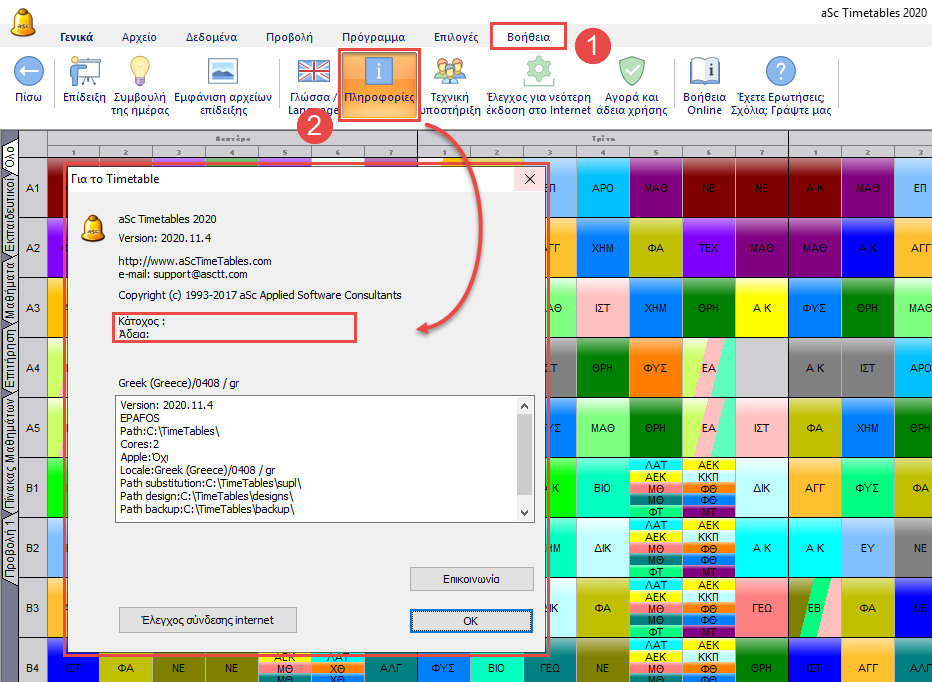Open Βοήθεια Online book icon

[704, 72]
